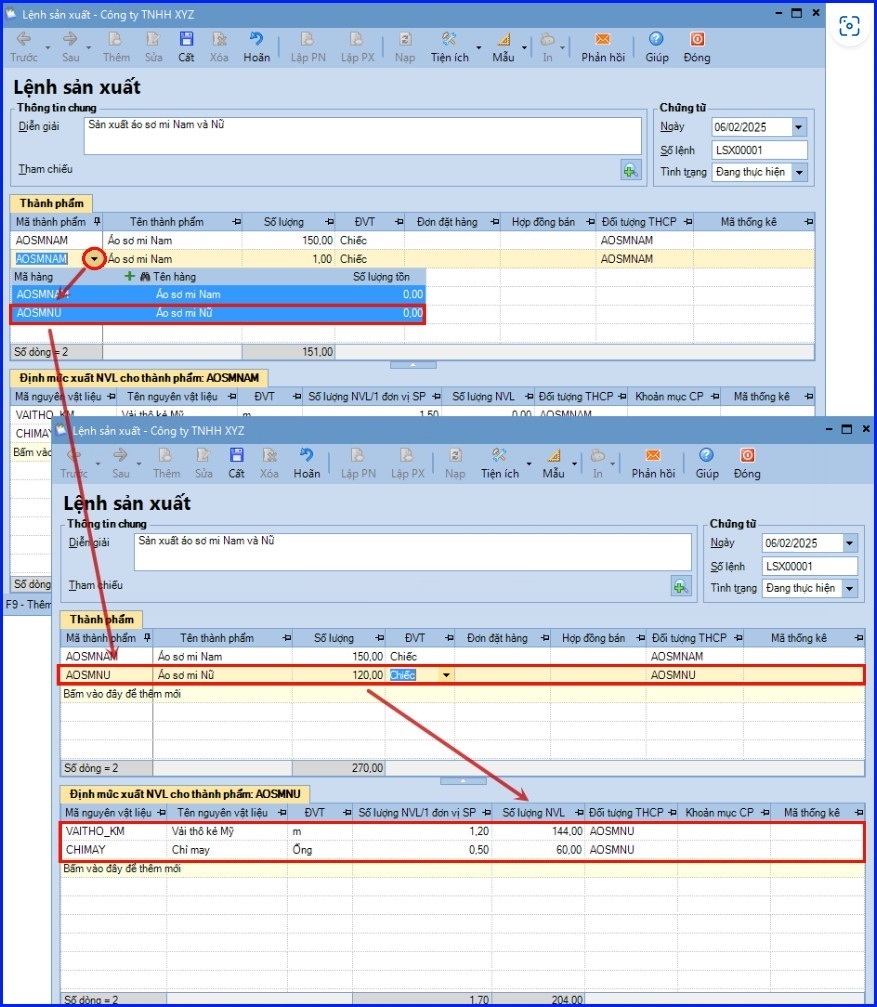Collapse panel using splitter arrow below lower Thành phẩm grid
The height and width of the screenshot is (1007, 877).
coord(463,780)
